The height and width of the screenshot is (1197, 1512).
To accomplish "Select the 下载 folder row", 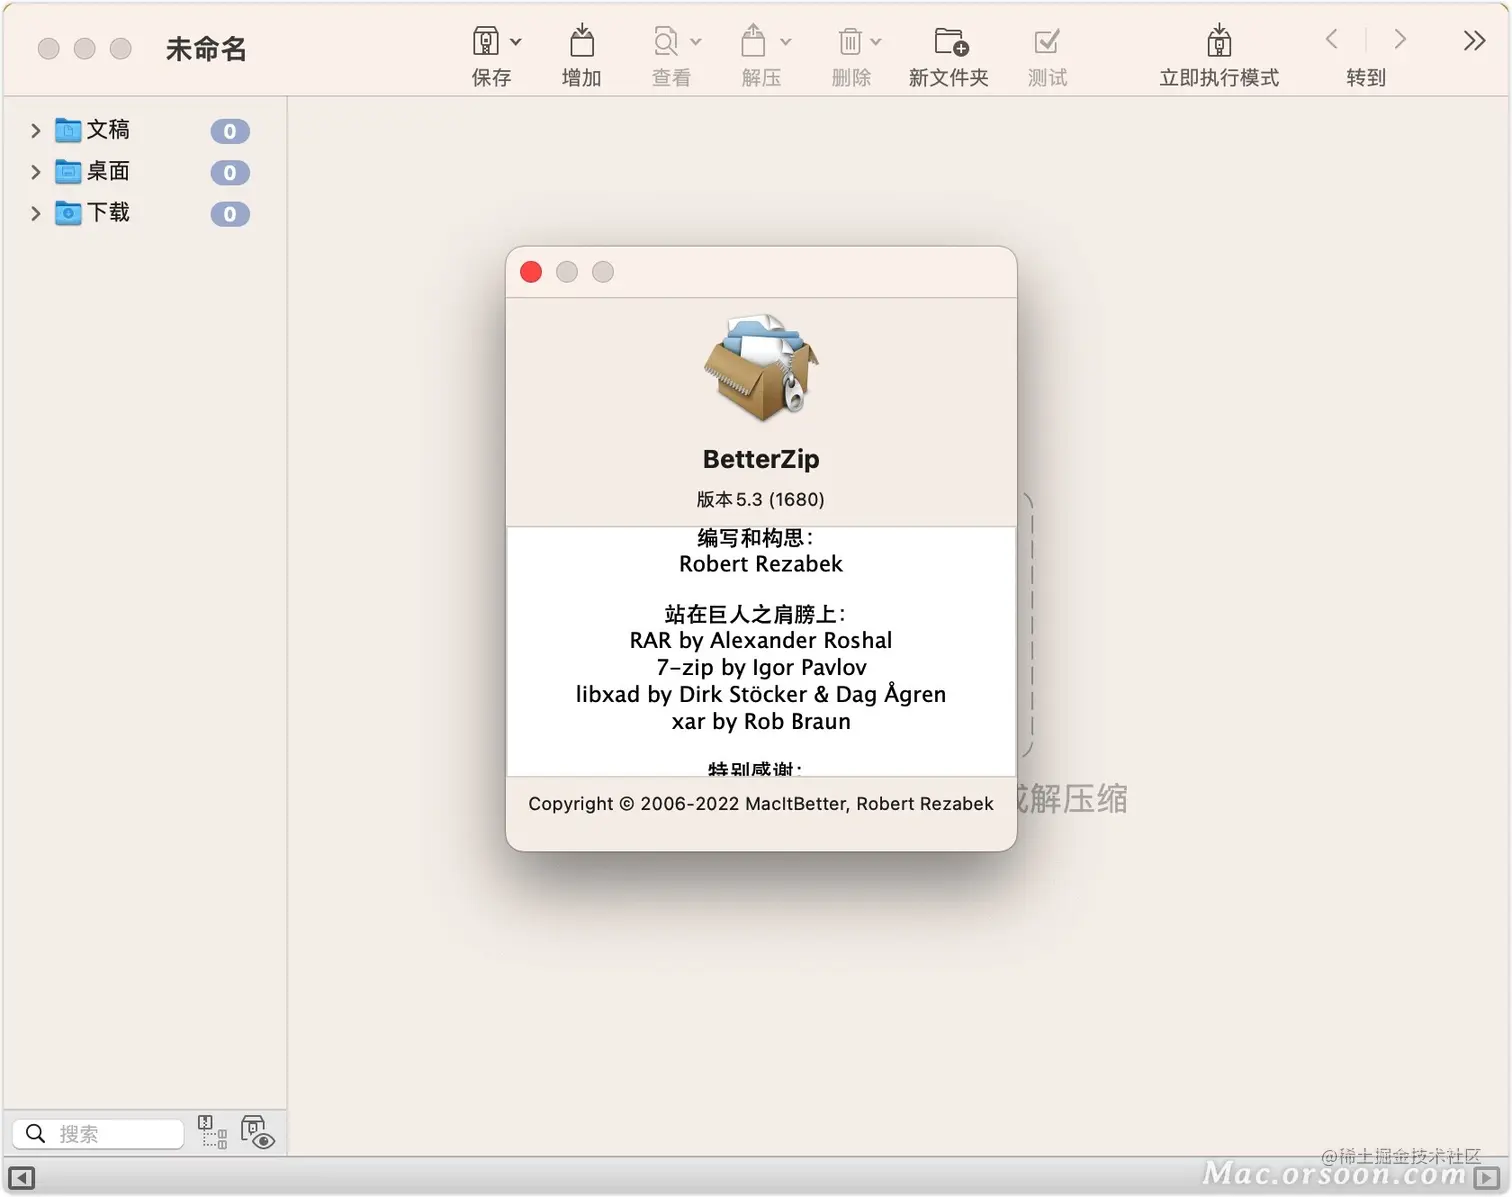I will point(145,213).
